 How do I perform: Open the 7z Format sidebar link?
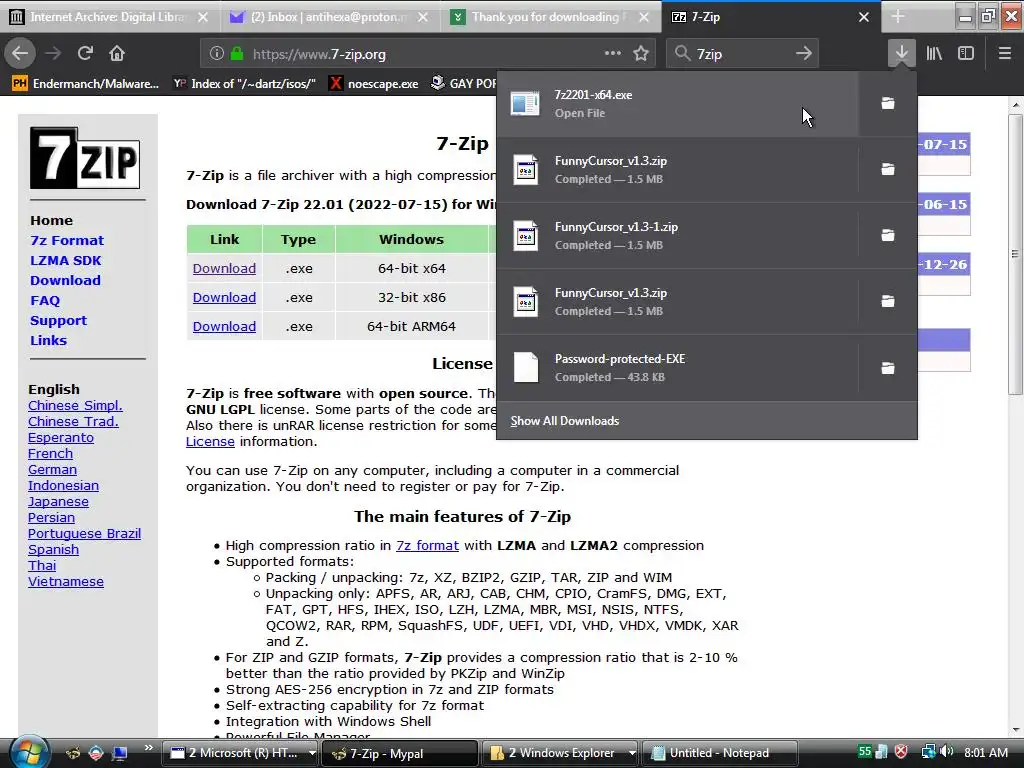tap(67, 240)
